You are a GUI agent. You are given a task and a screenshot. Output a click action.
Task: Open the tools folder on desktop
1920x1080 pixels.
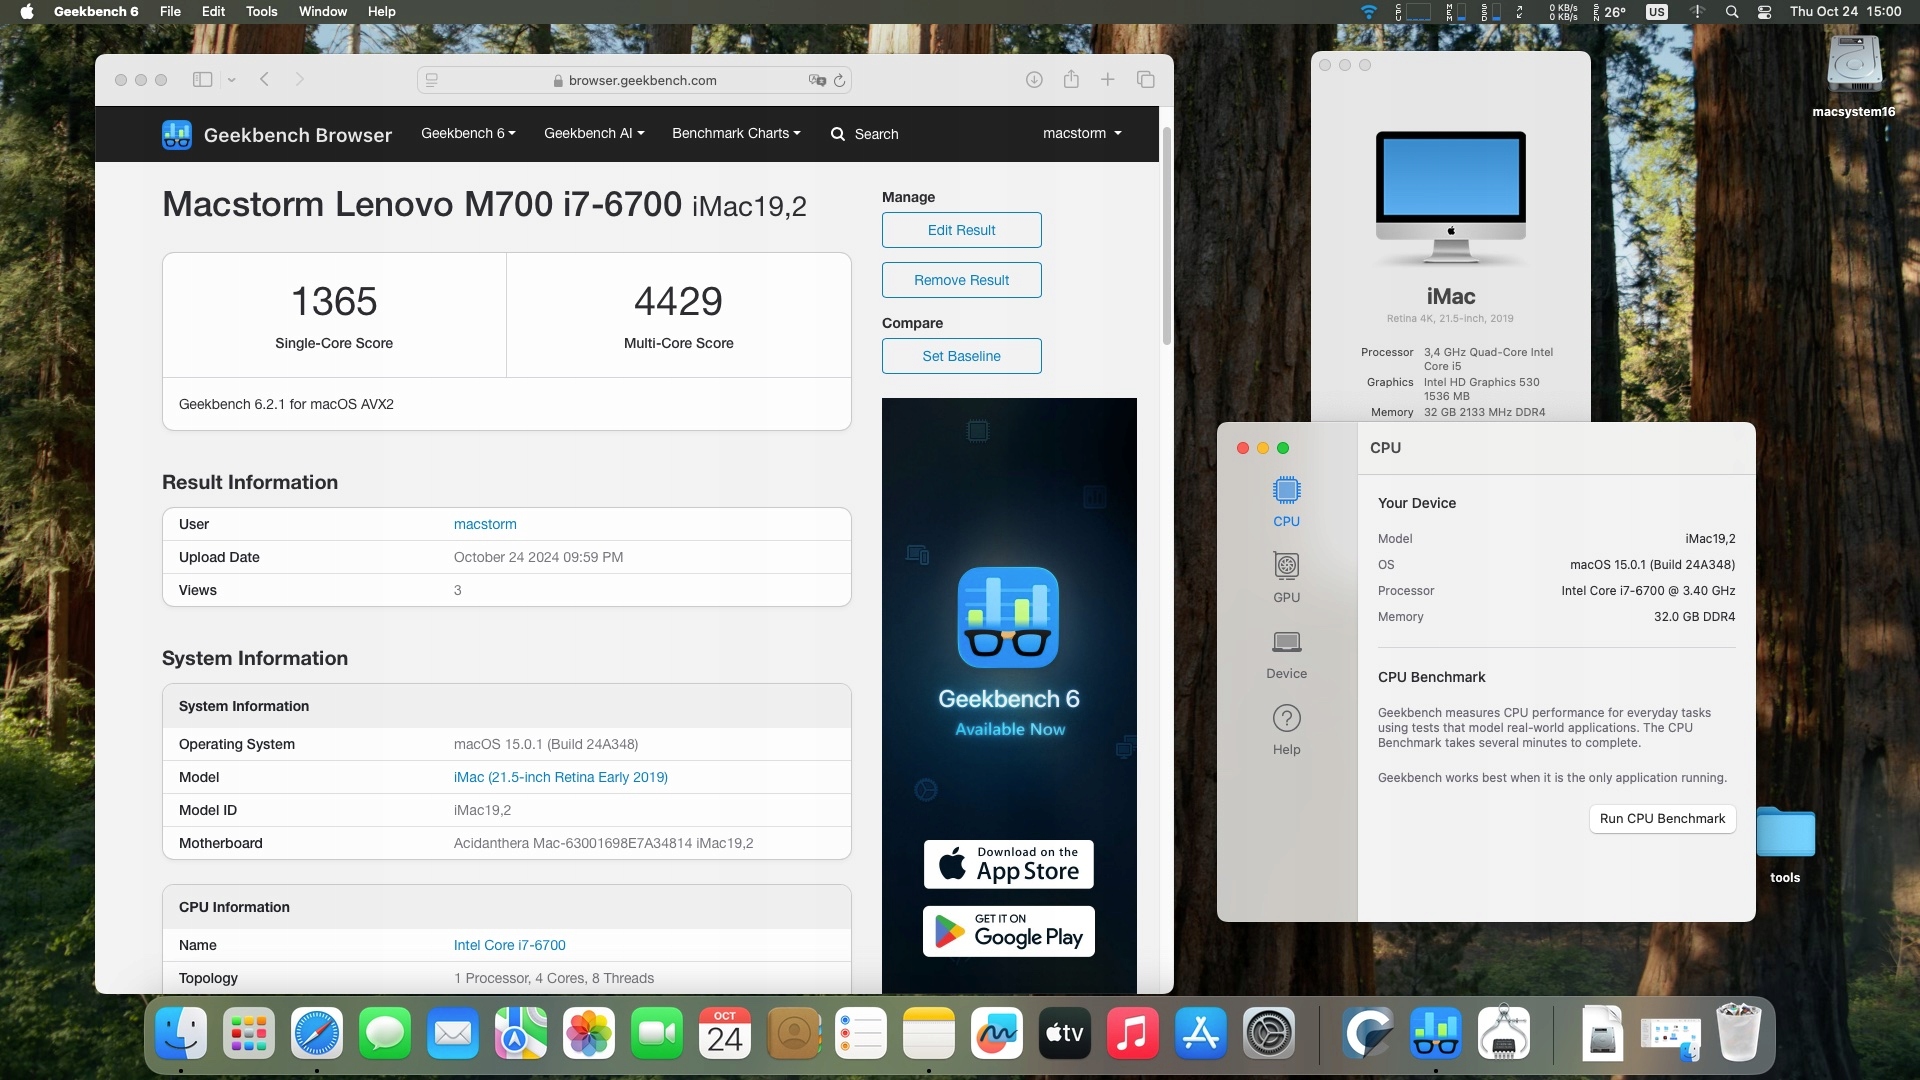tap(1785, 844)
